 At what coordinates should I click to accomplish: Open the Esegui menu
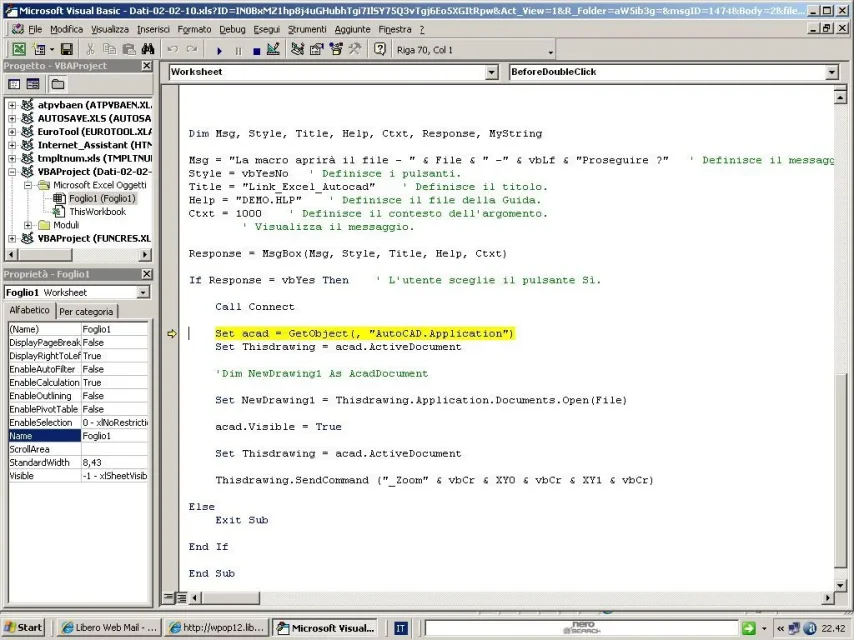(266, 29)
